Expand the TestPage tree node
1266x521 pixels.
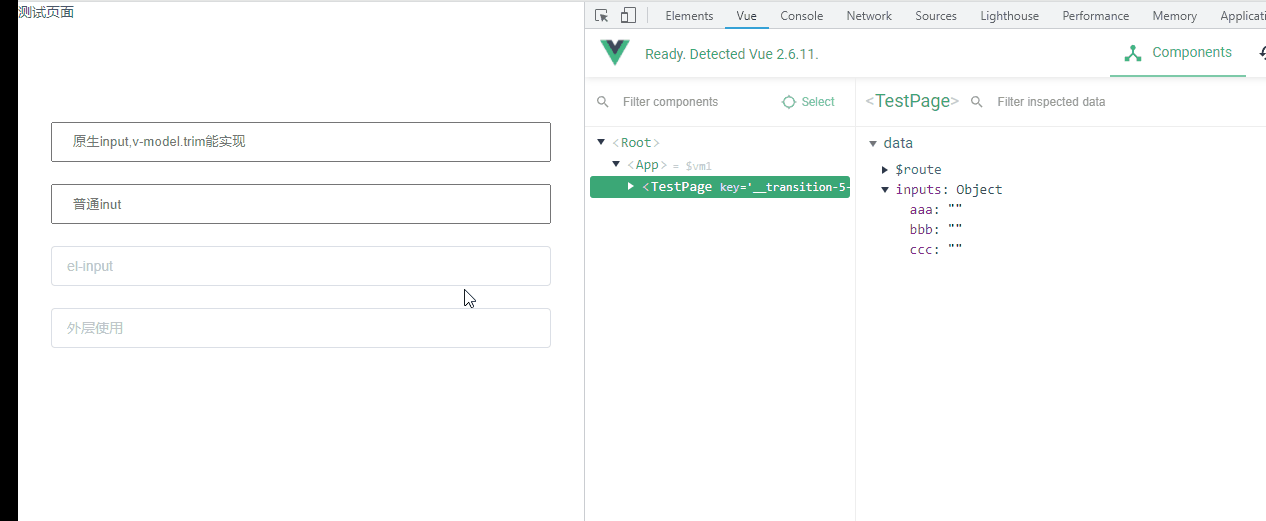(630, 187)
